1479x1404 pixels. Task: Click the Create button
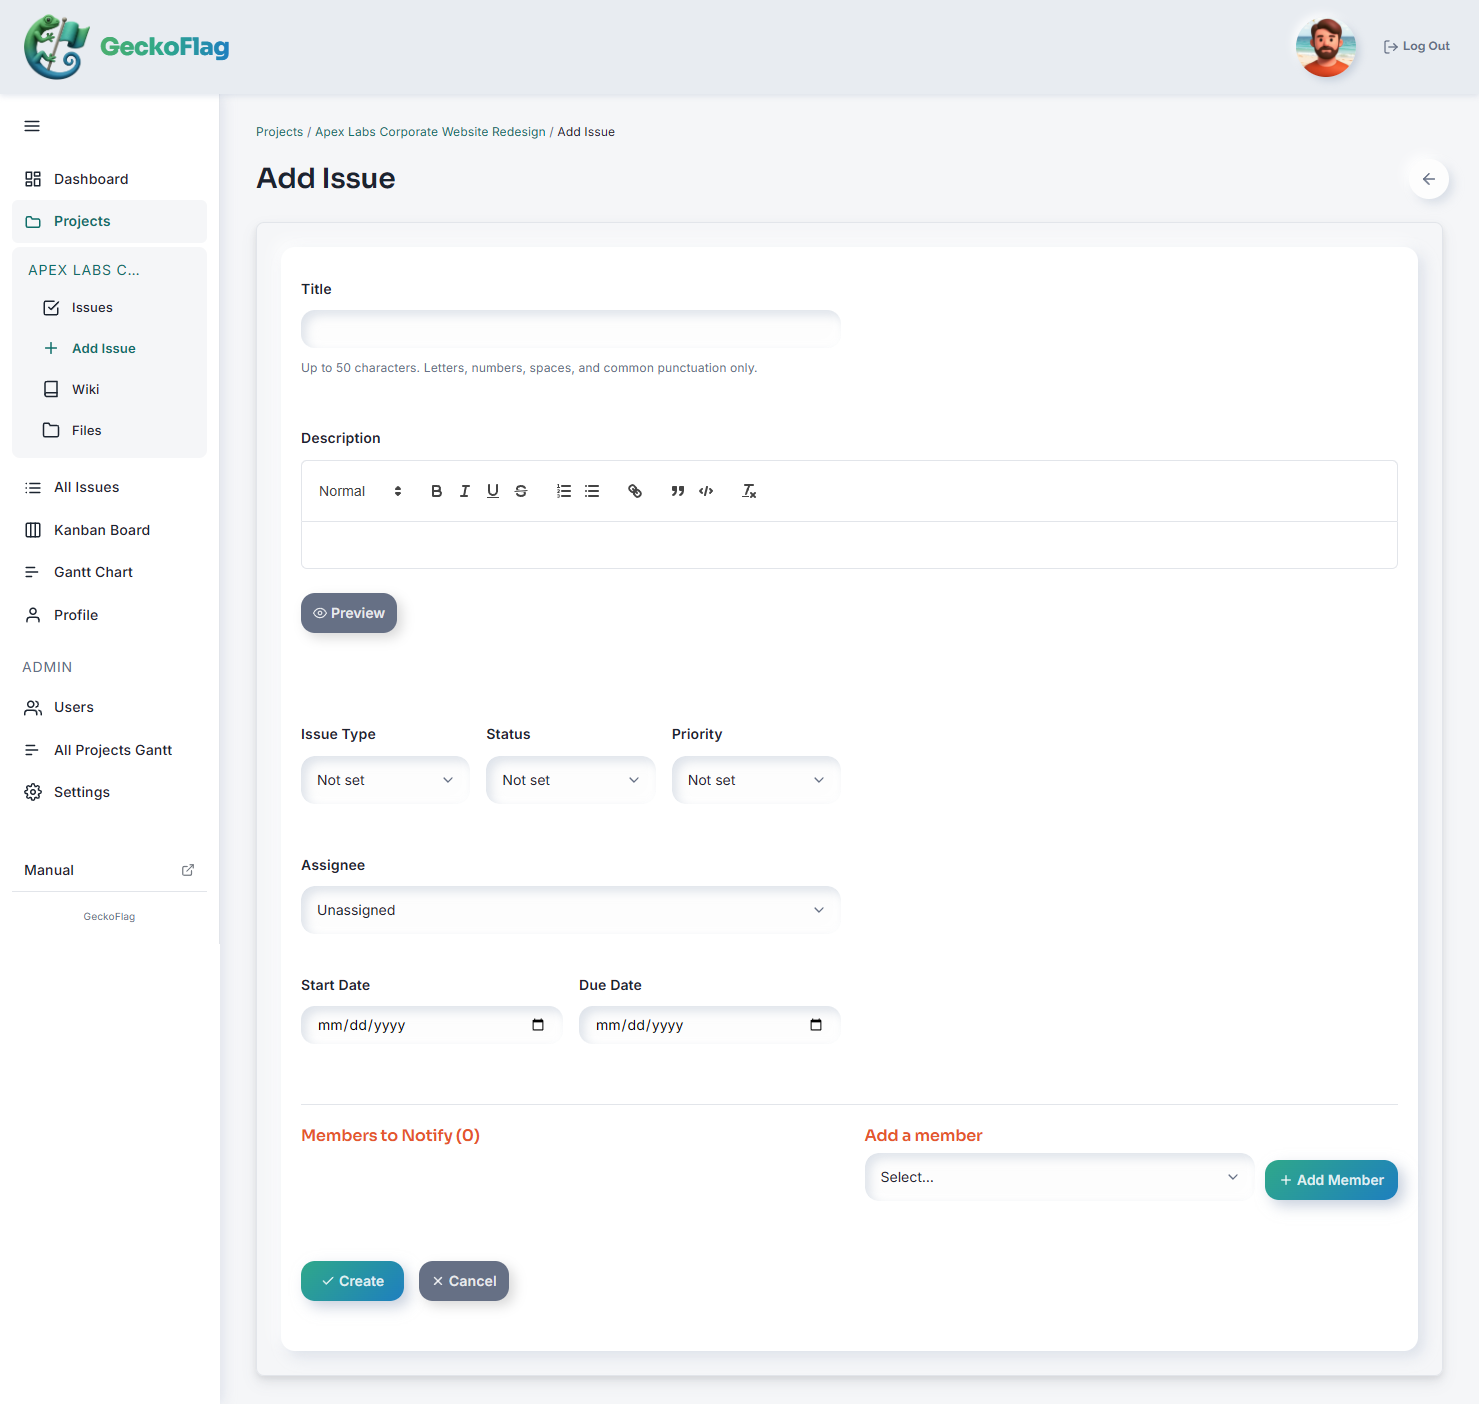click(352, 1281)
